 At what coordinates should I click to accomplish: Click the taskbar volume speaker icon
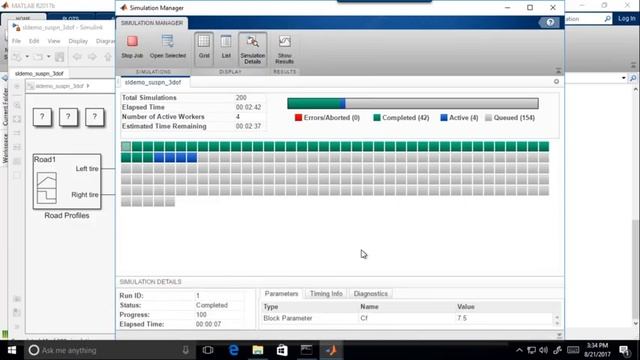pos(543,350)
